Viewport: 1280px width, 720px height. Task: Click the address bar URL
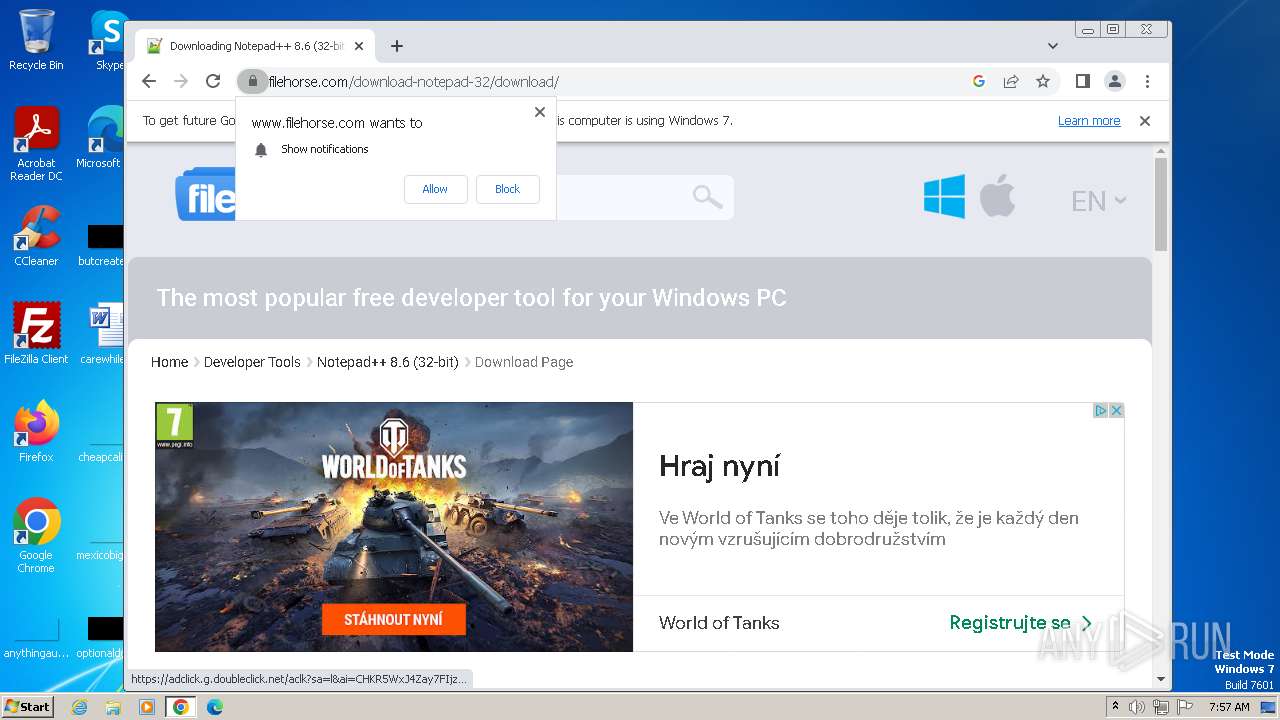[x=413, y=82]
